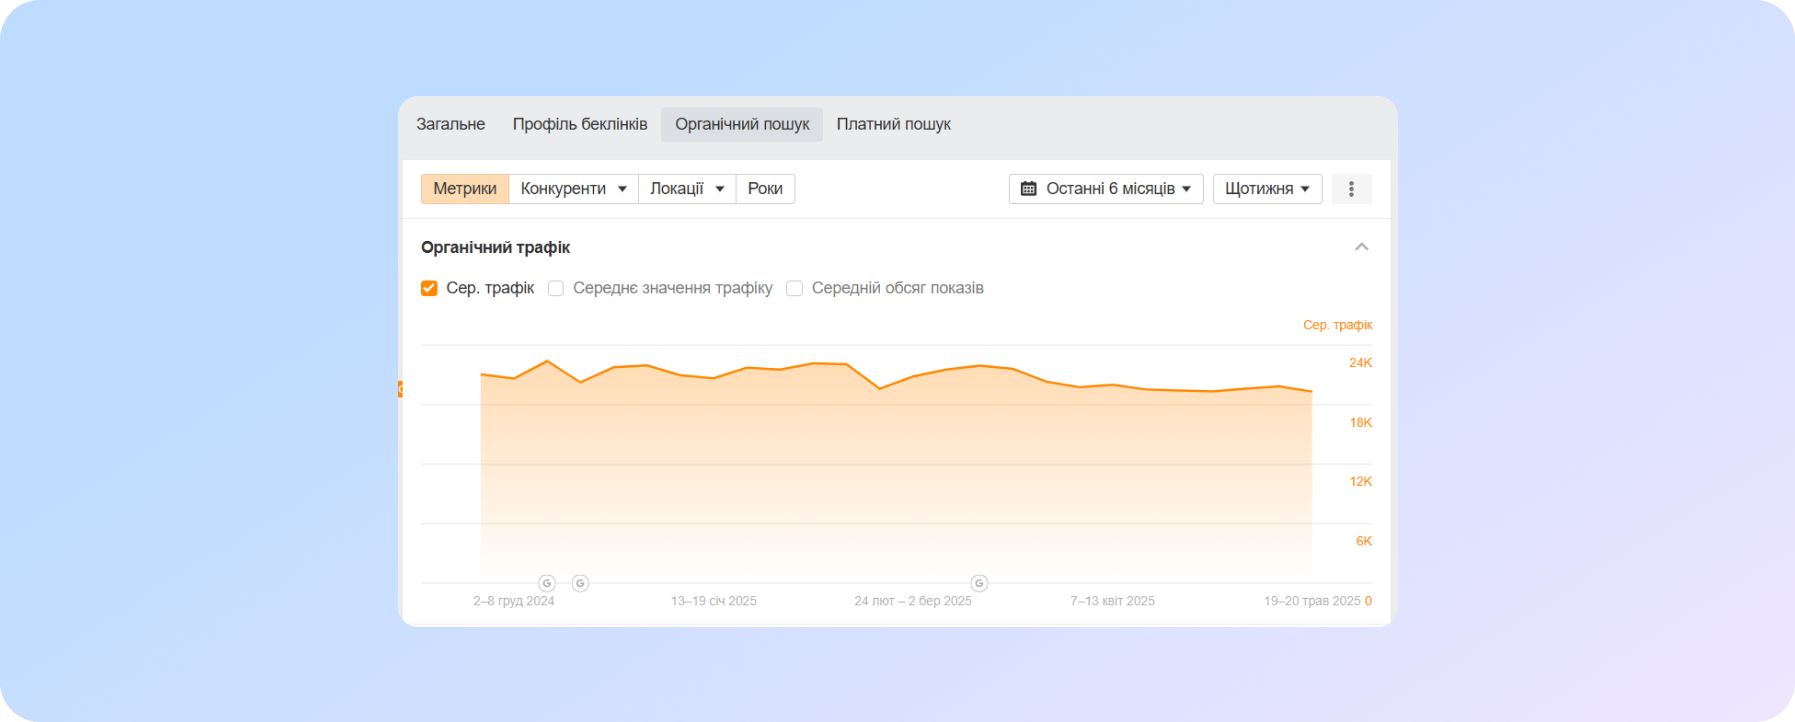Screen dimensions: 1795x722
Task: Collapse the Органічний трафік section
Action: tap(1361, 247)
